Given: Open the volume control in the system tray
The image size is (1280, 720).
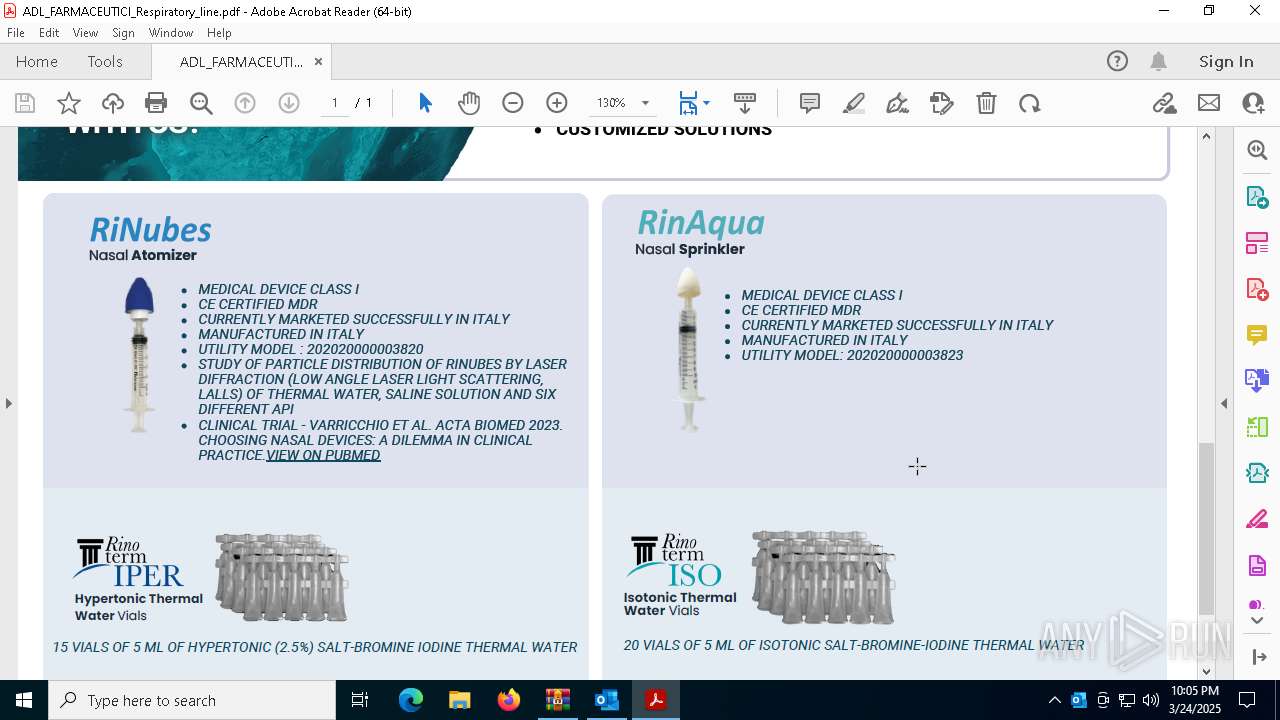Looking at the screenshot, I should [1151, 700].
